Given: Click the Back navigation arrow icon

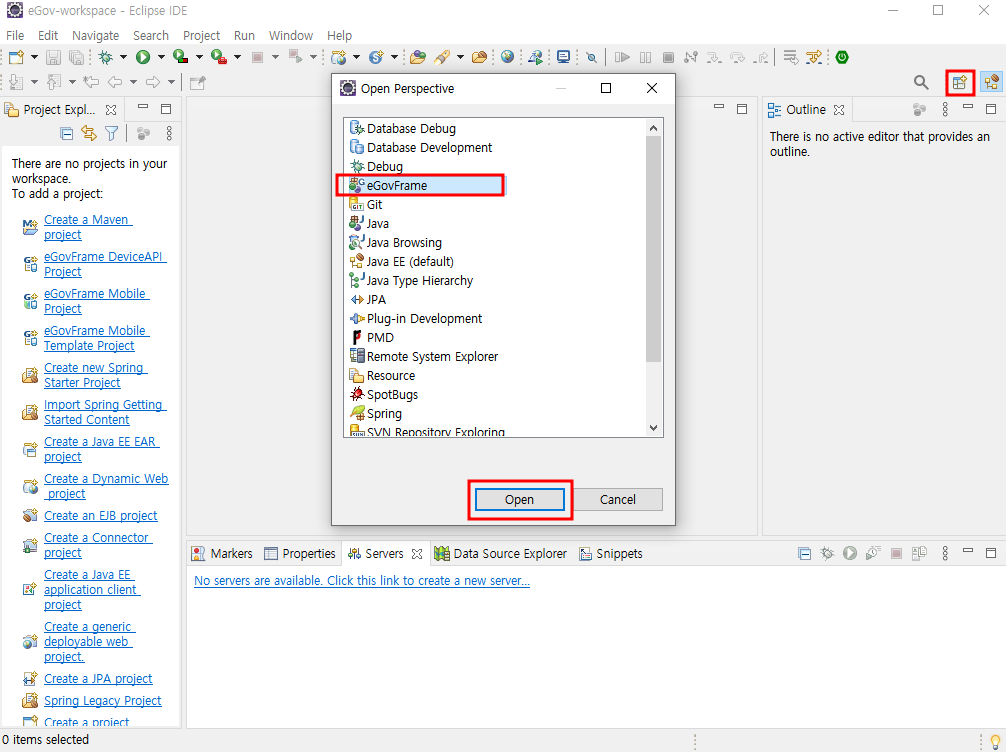Looking at the screenshot, I should coord(115,82).
